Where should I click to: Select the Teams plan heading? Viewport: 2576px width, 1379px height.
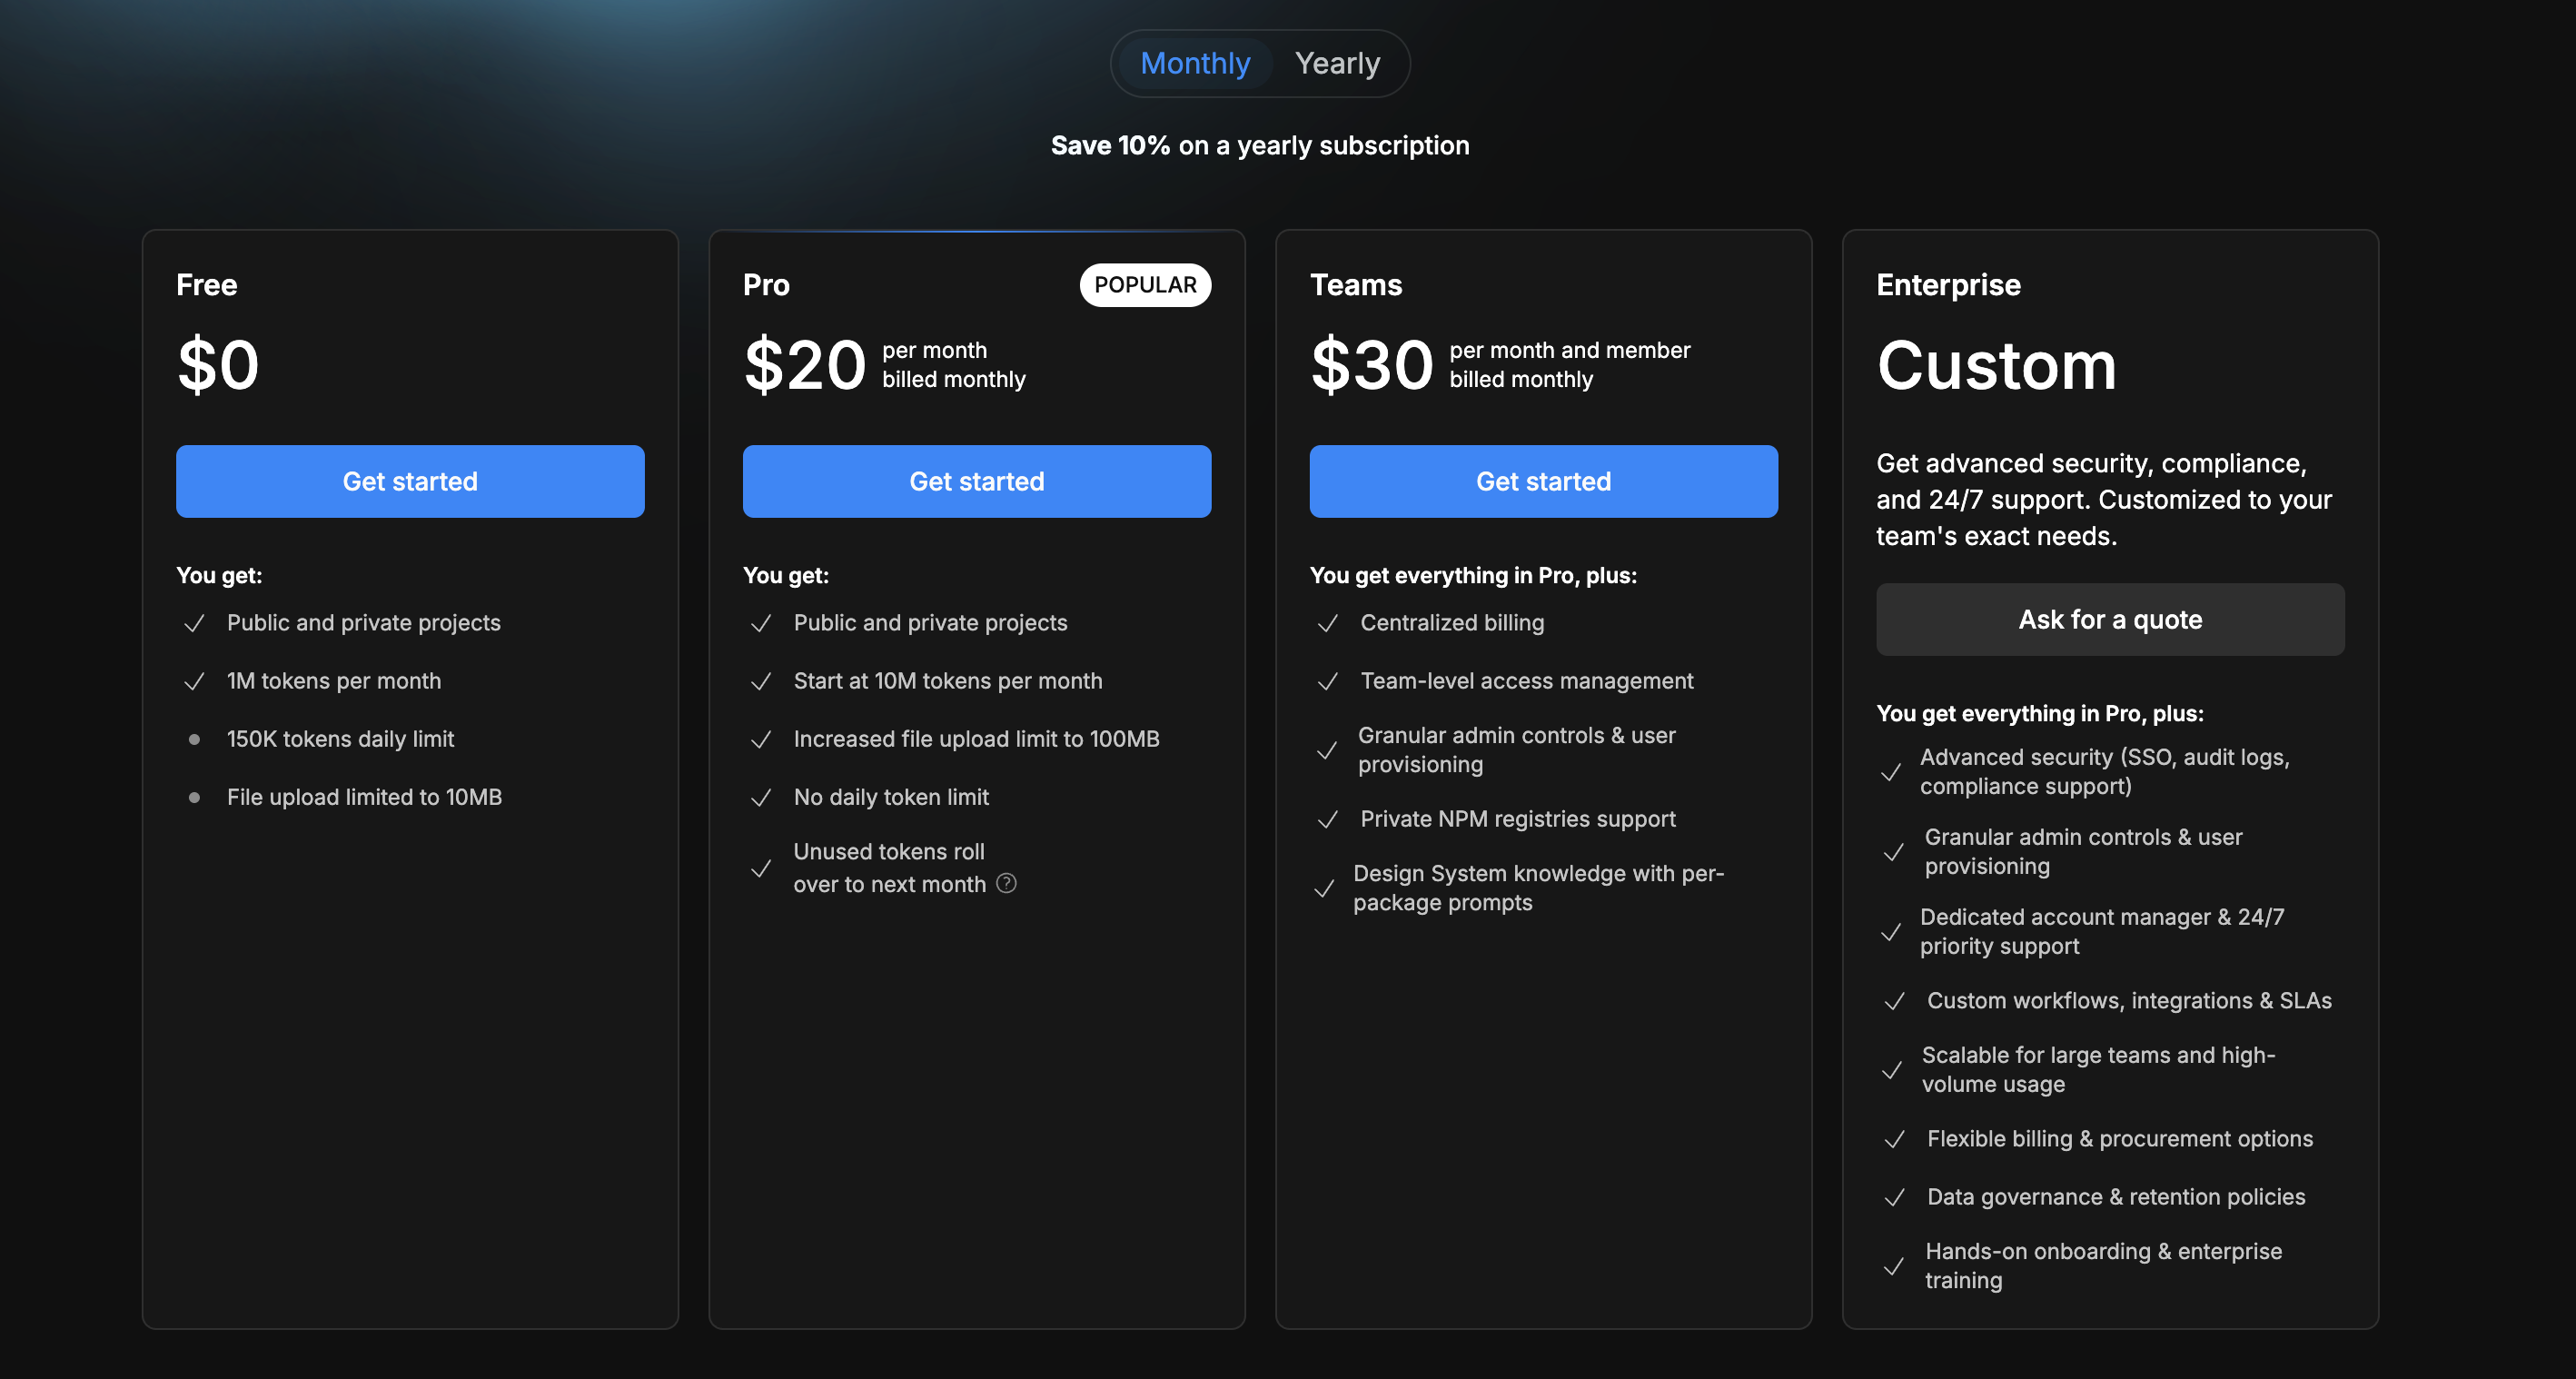coord(1356,284)
